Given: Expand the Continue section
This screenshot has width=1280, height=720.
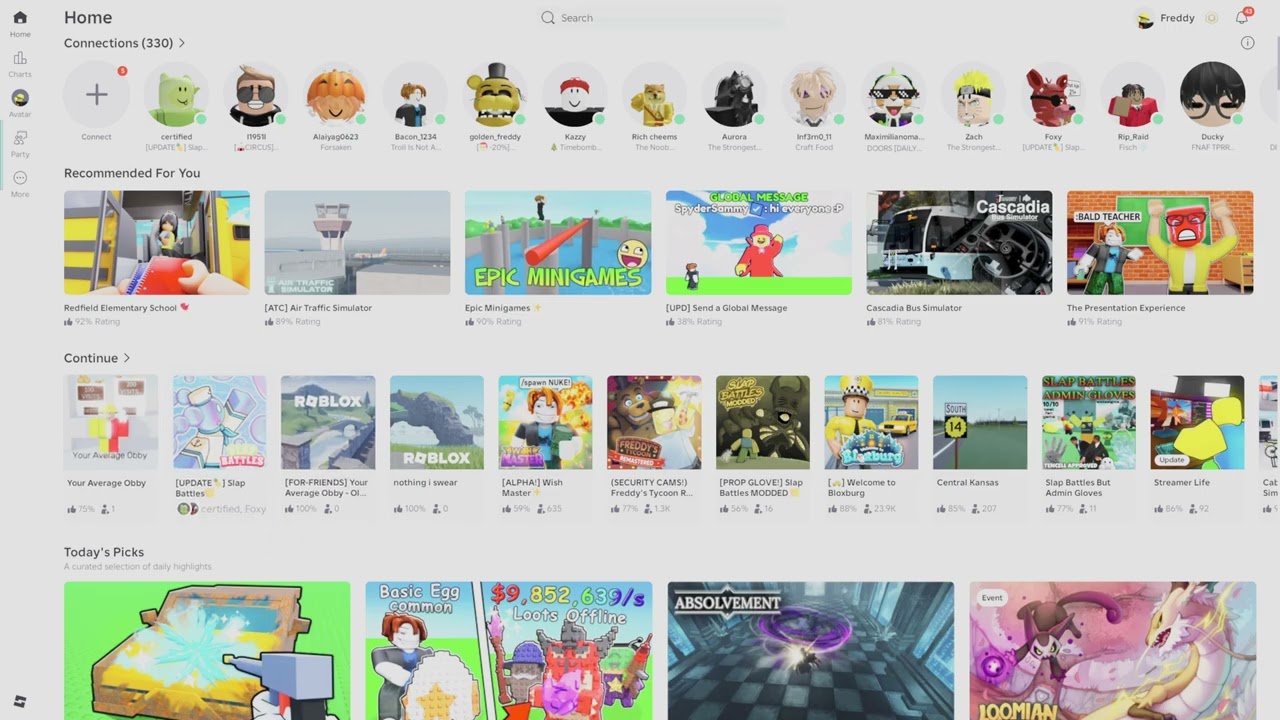Looking at the screenshot, I should coord(98,358).
